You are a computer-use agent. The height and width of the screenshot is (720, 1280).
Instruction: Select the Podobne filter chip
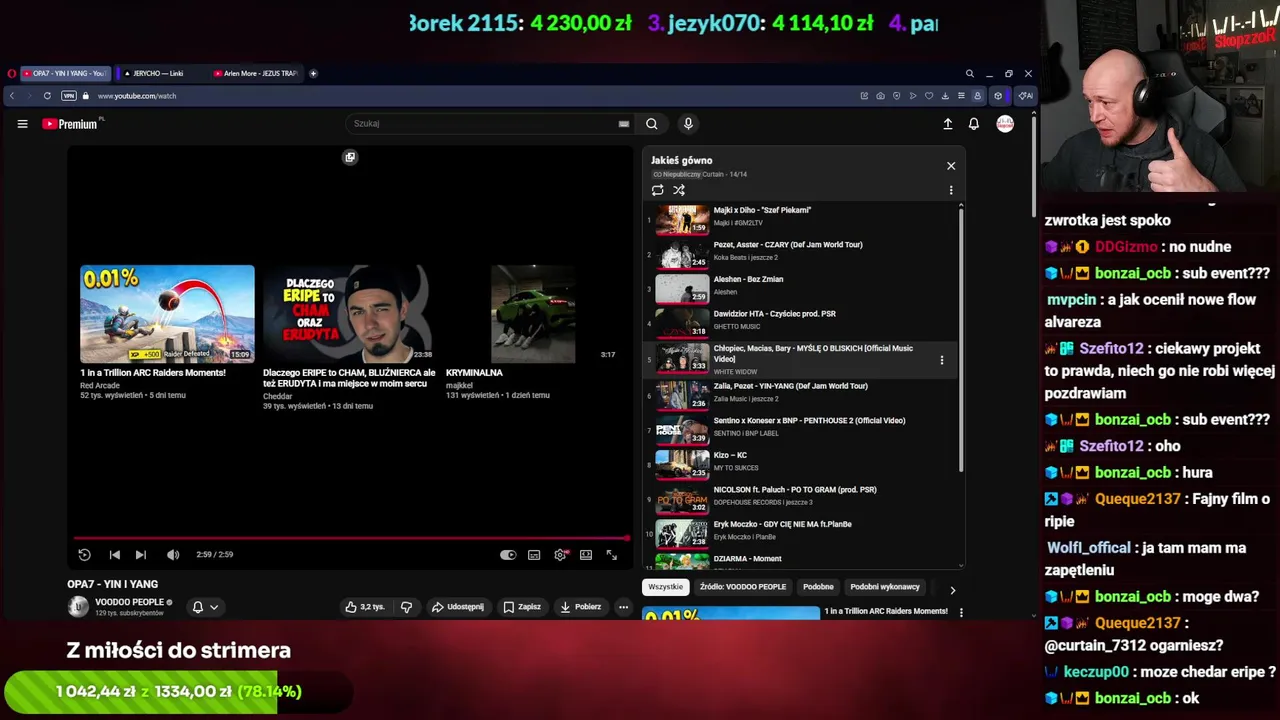coord(818,587)
